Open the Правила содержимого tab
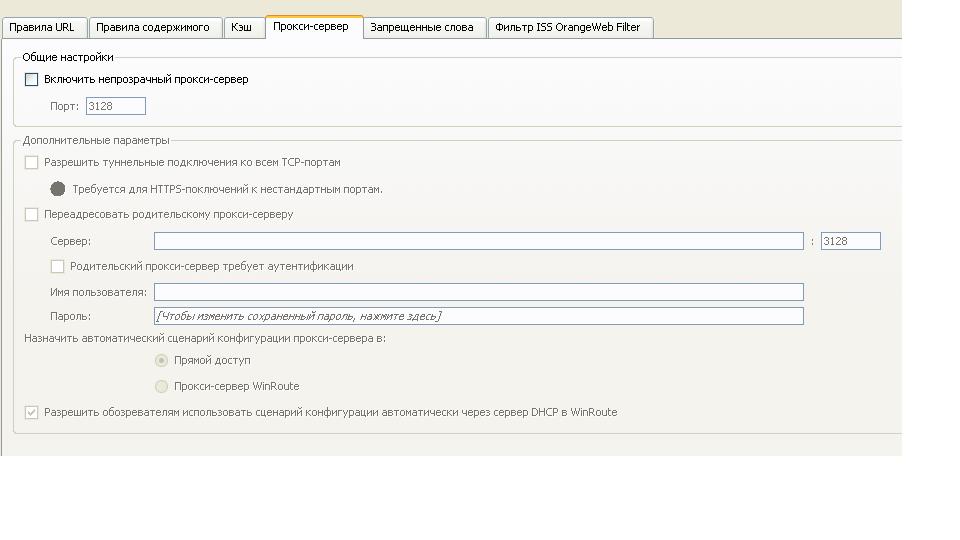Screen dimensions: 960x540 tap(156, 28)
